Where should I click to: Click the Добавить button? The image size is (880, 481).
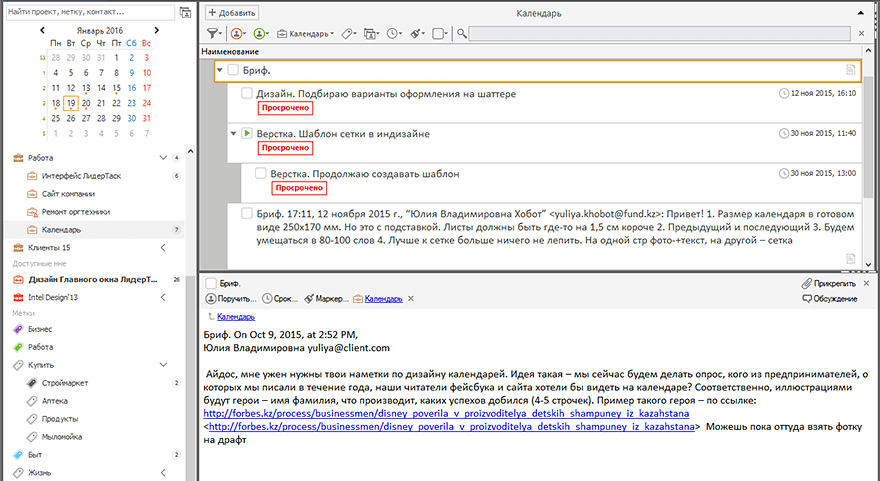[x=232, y=12]
